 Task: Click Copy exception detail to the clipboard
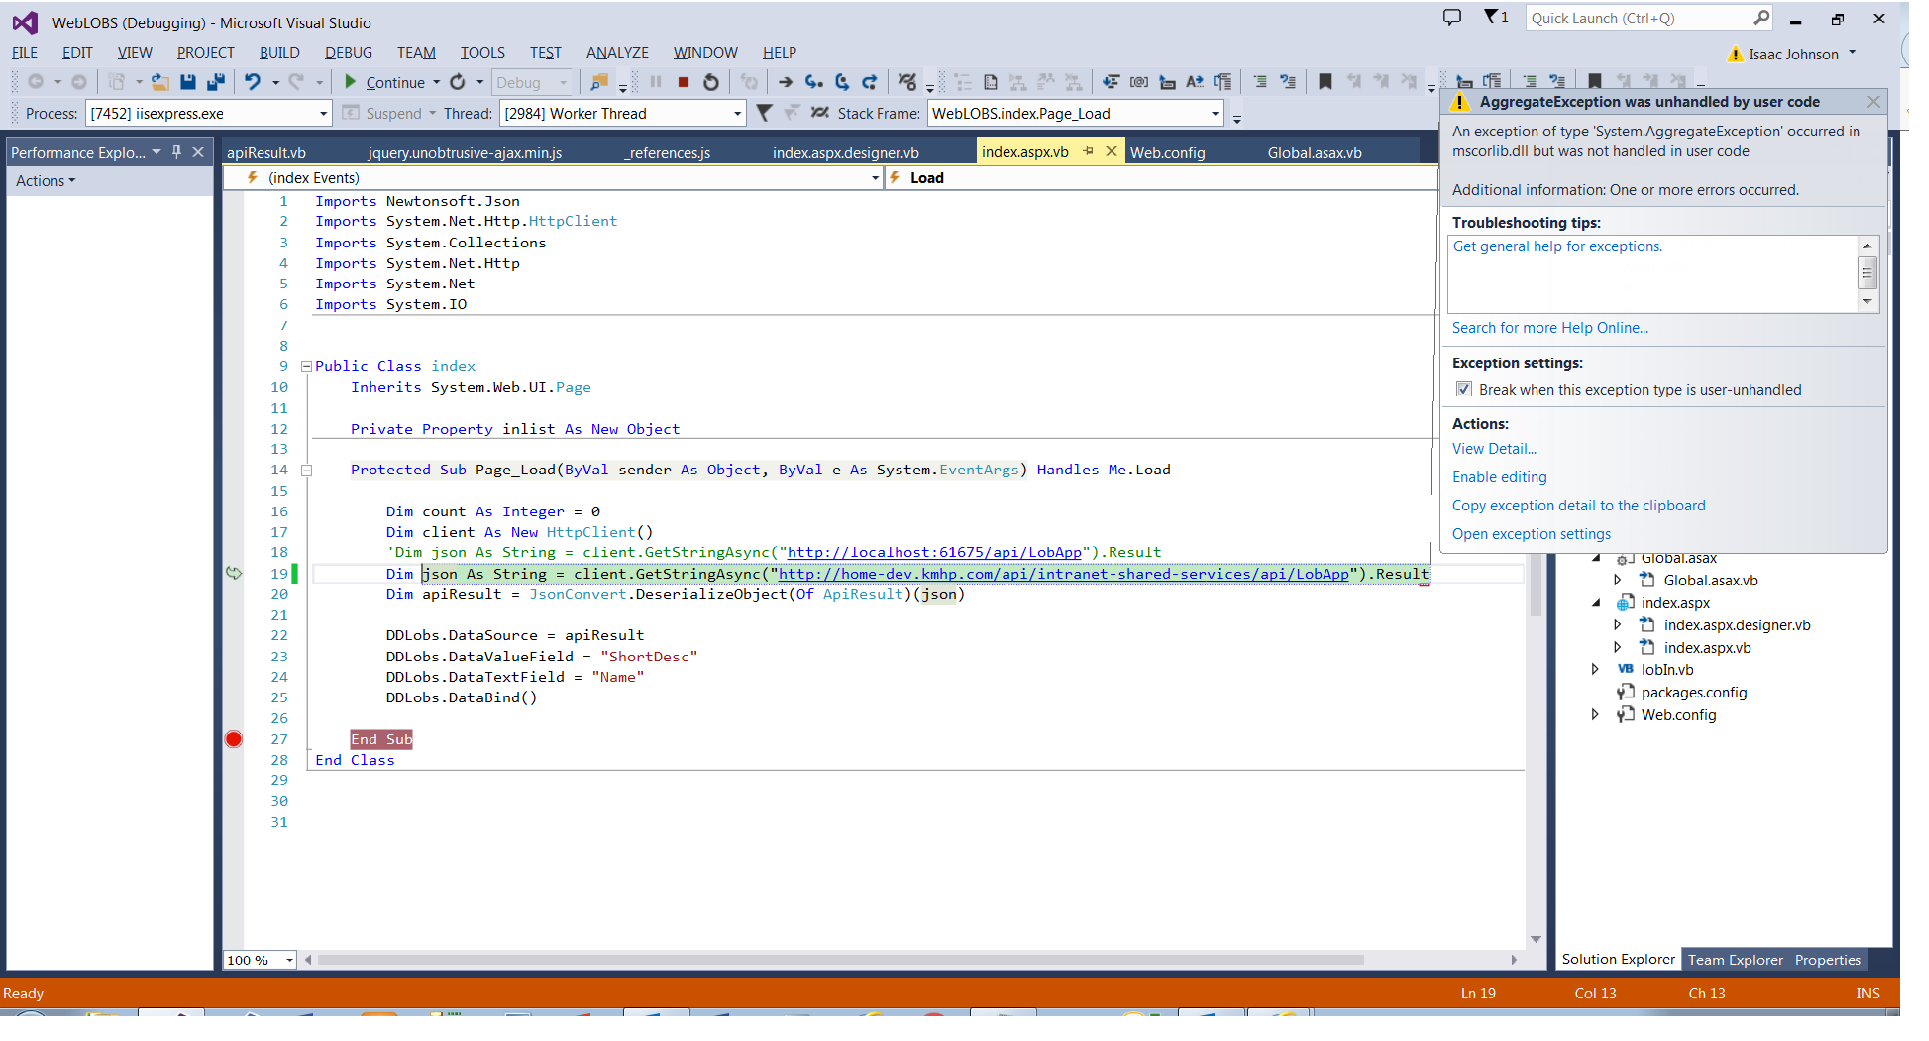pos(1578,505)
